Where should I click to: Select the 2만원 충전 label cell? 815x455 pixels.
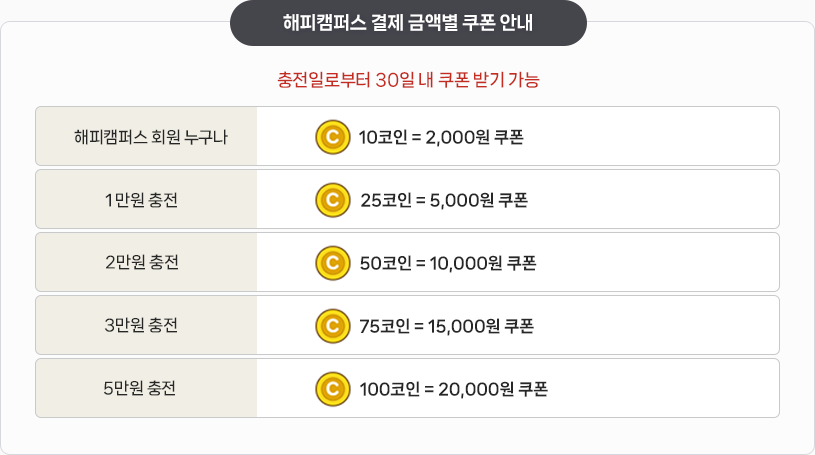[x=146, y=262]
